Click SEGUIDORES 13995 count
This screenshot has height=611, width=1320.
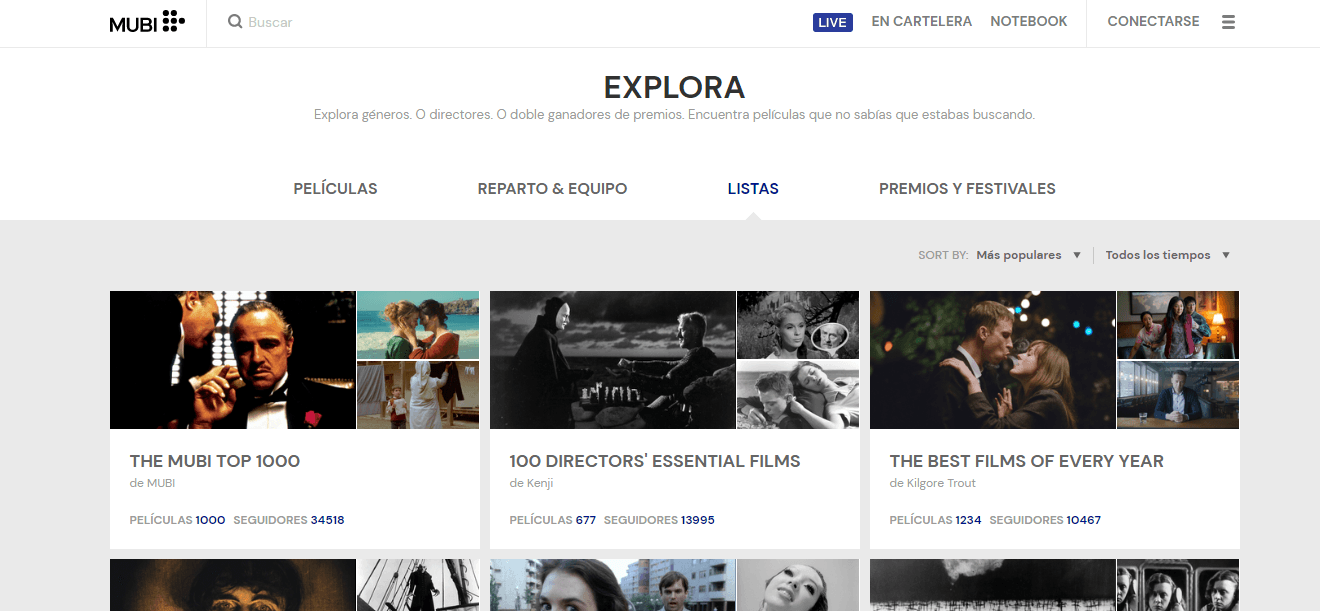click(x=660, y=520)
